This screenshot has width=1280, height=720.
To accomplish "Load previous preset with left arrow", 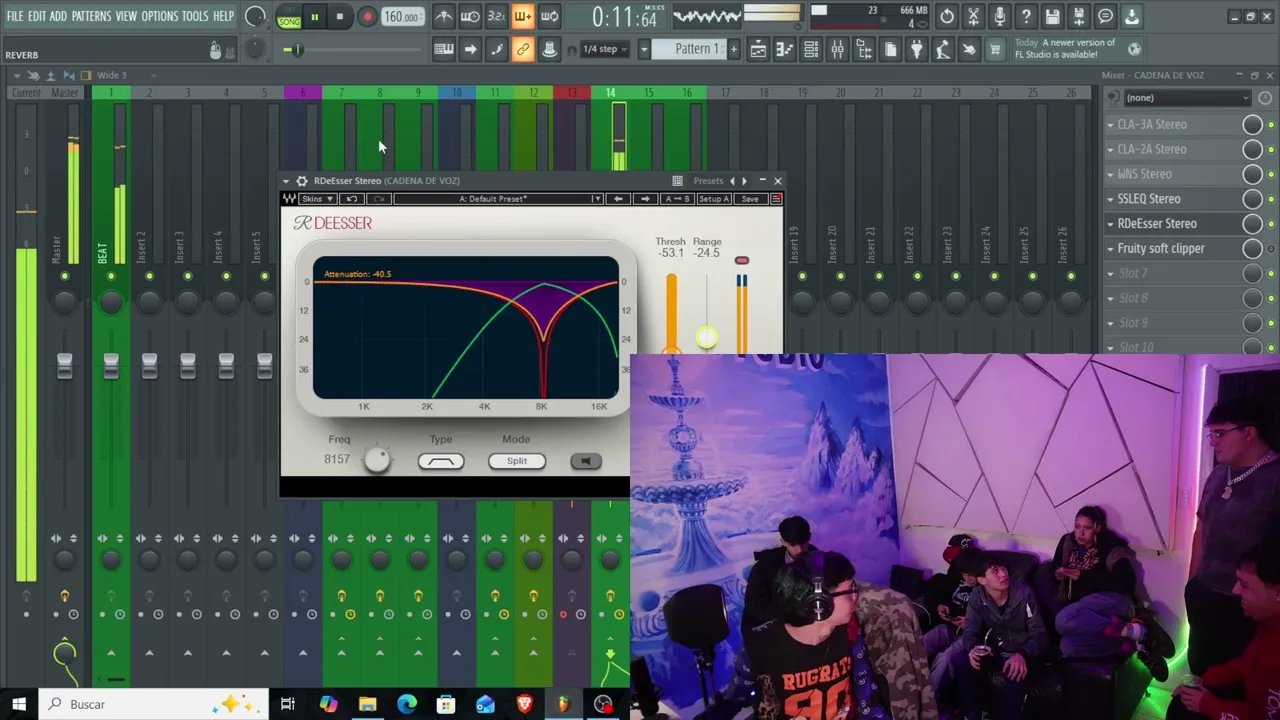I will click(x=618, y=199).
